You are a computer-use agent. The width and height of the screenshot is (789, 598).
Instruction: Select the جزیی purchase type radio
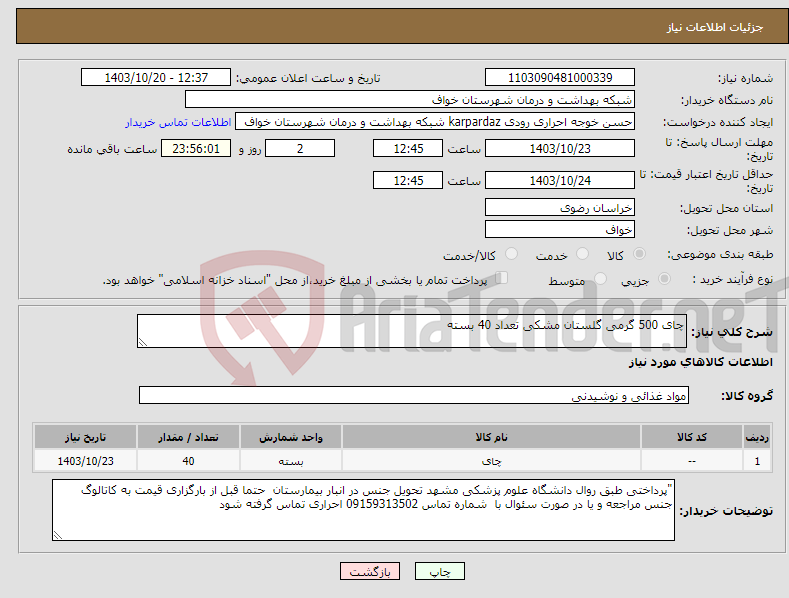[x=664, y=278]
